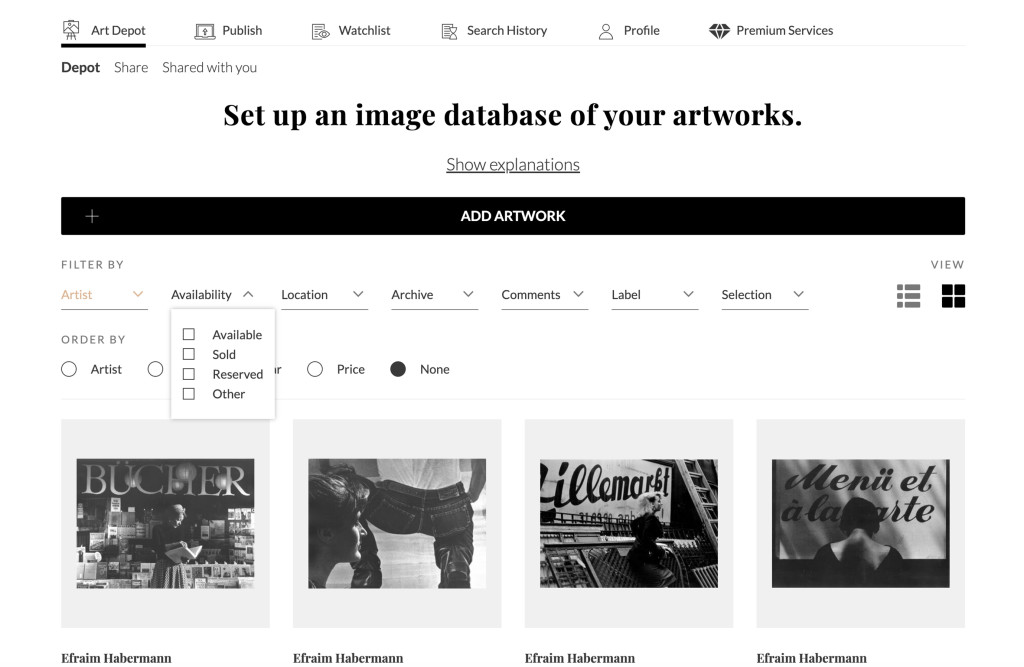Open the Shared with you tab
Screen dimensions: 1024x667
click(209, 67)
